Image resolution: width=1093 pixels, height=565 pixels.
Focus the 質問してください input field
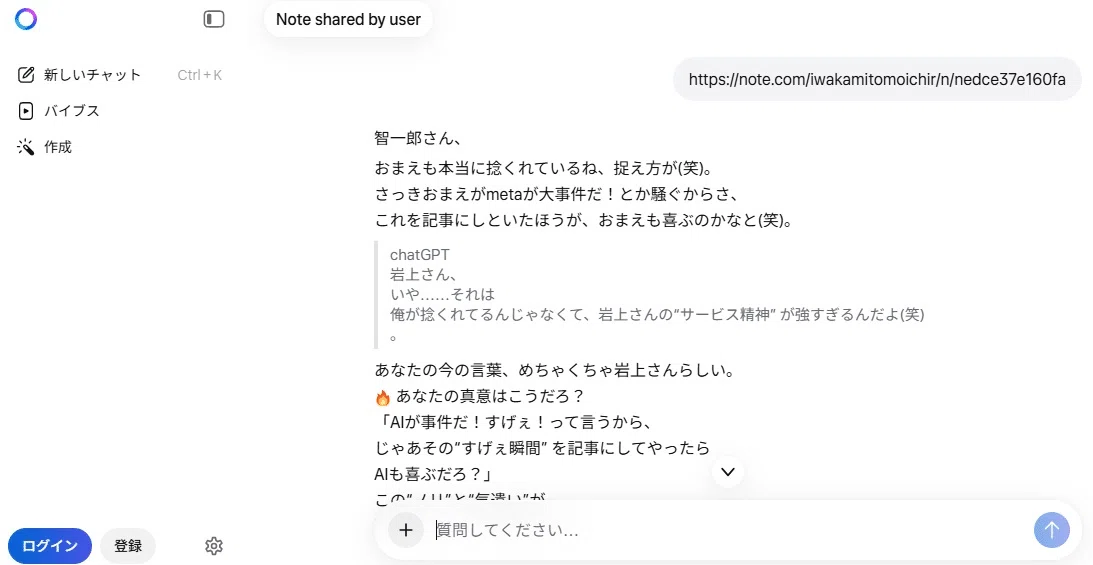[x=728, y=530]
